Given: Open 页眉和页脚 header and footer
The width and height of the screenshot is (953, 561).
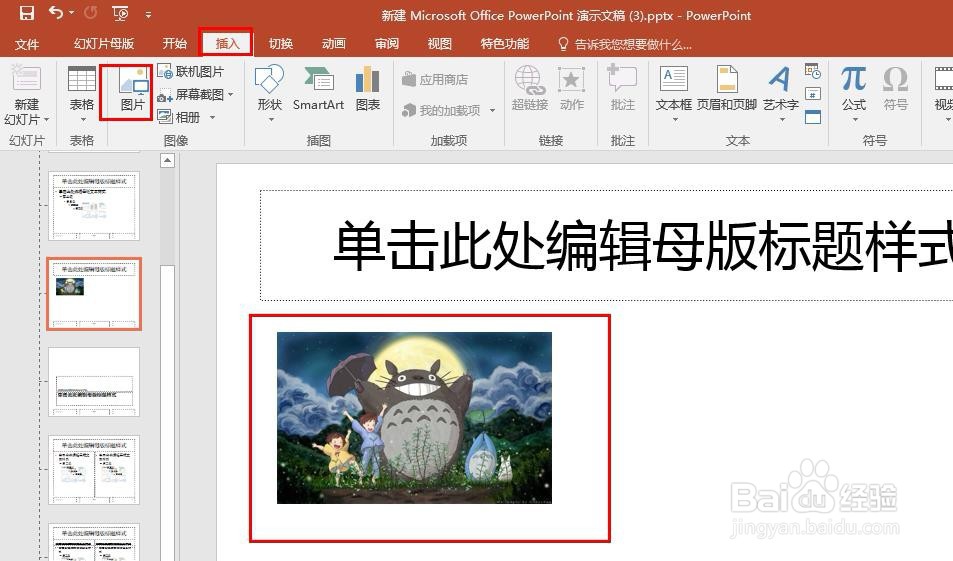Looking at the screenshot, I should click(x=727, y=89).
